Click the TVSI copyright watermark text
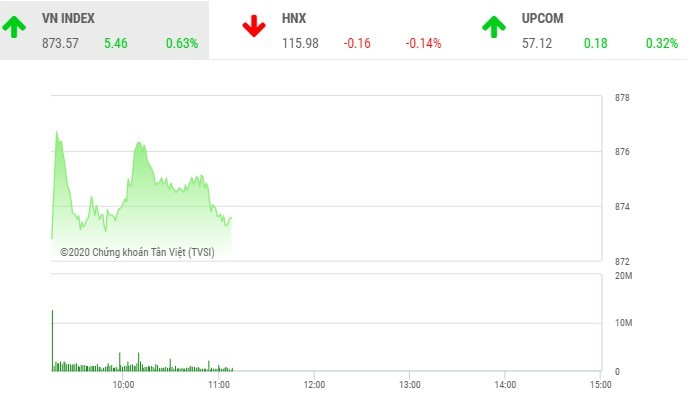This screenshot has height=403, width=687. coord(137,252)
